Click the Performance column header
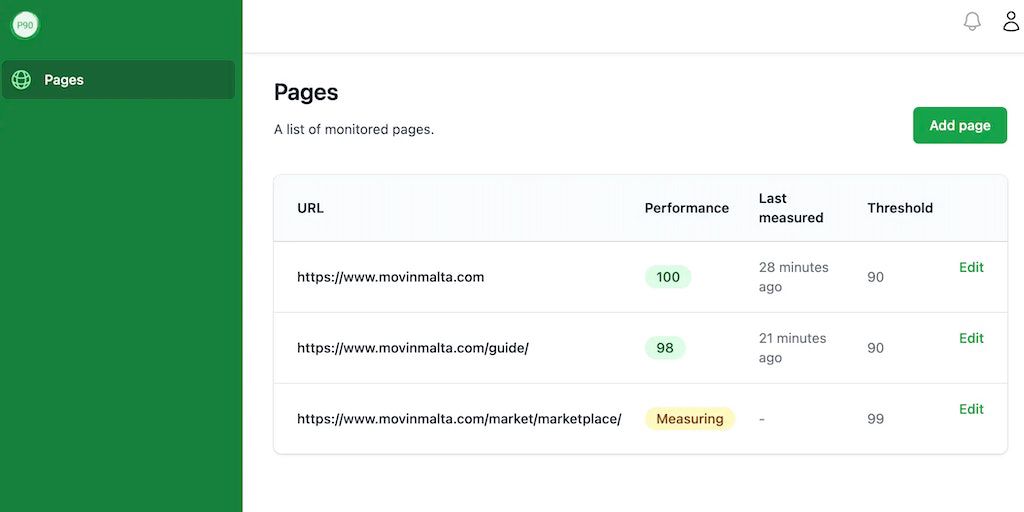Viewport: 1024px width, 512px height. (686, 208)
